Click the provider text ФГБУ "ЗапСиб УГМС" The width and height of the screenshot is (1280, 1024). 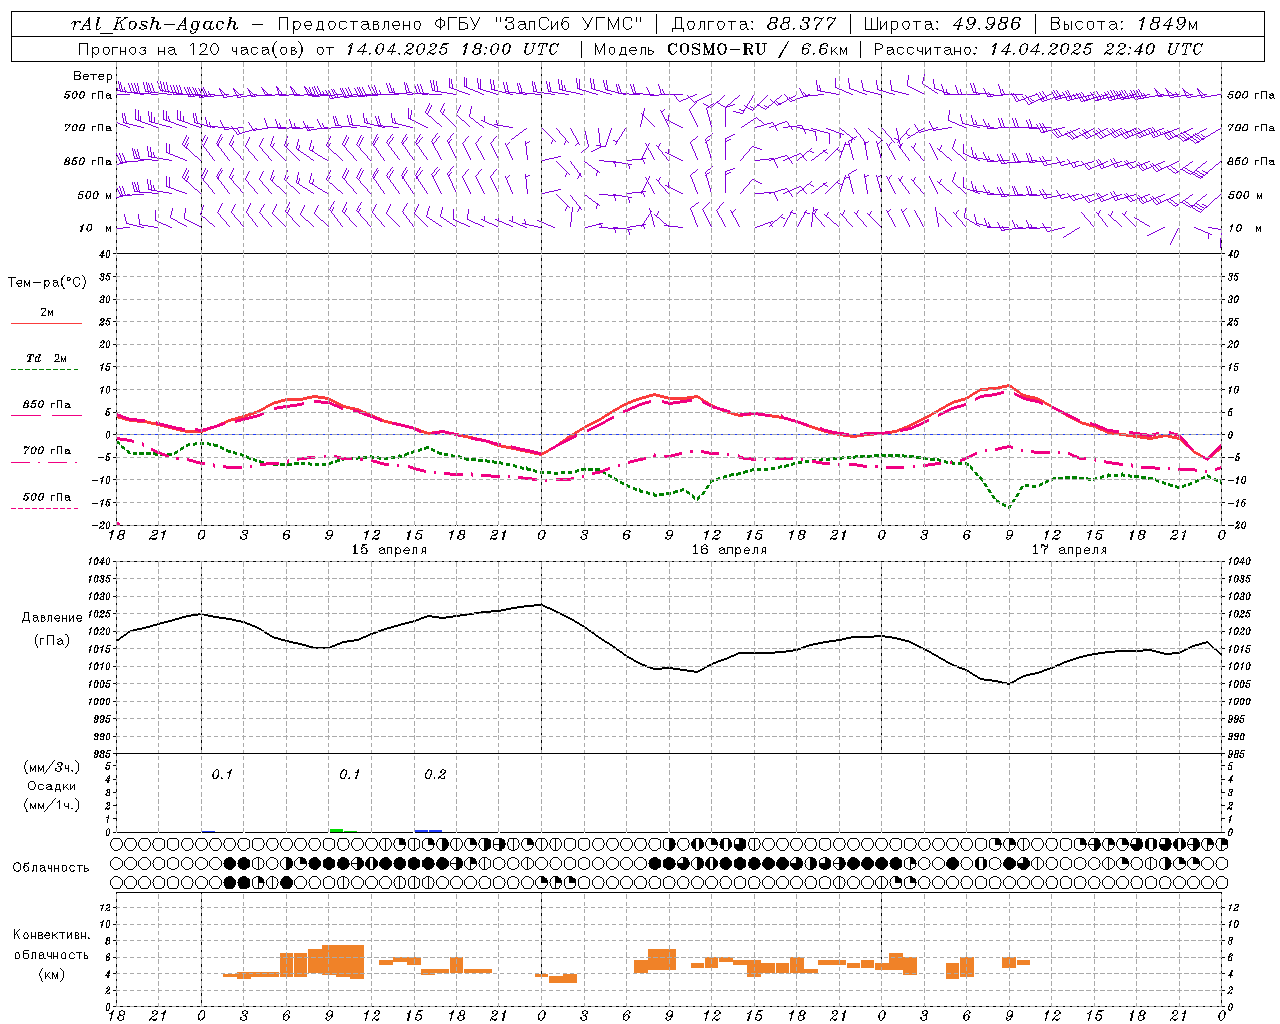[539, 24]
